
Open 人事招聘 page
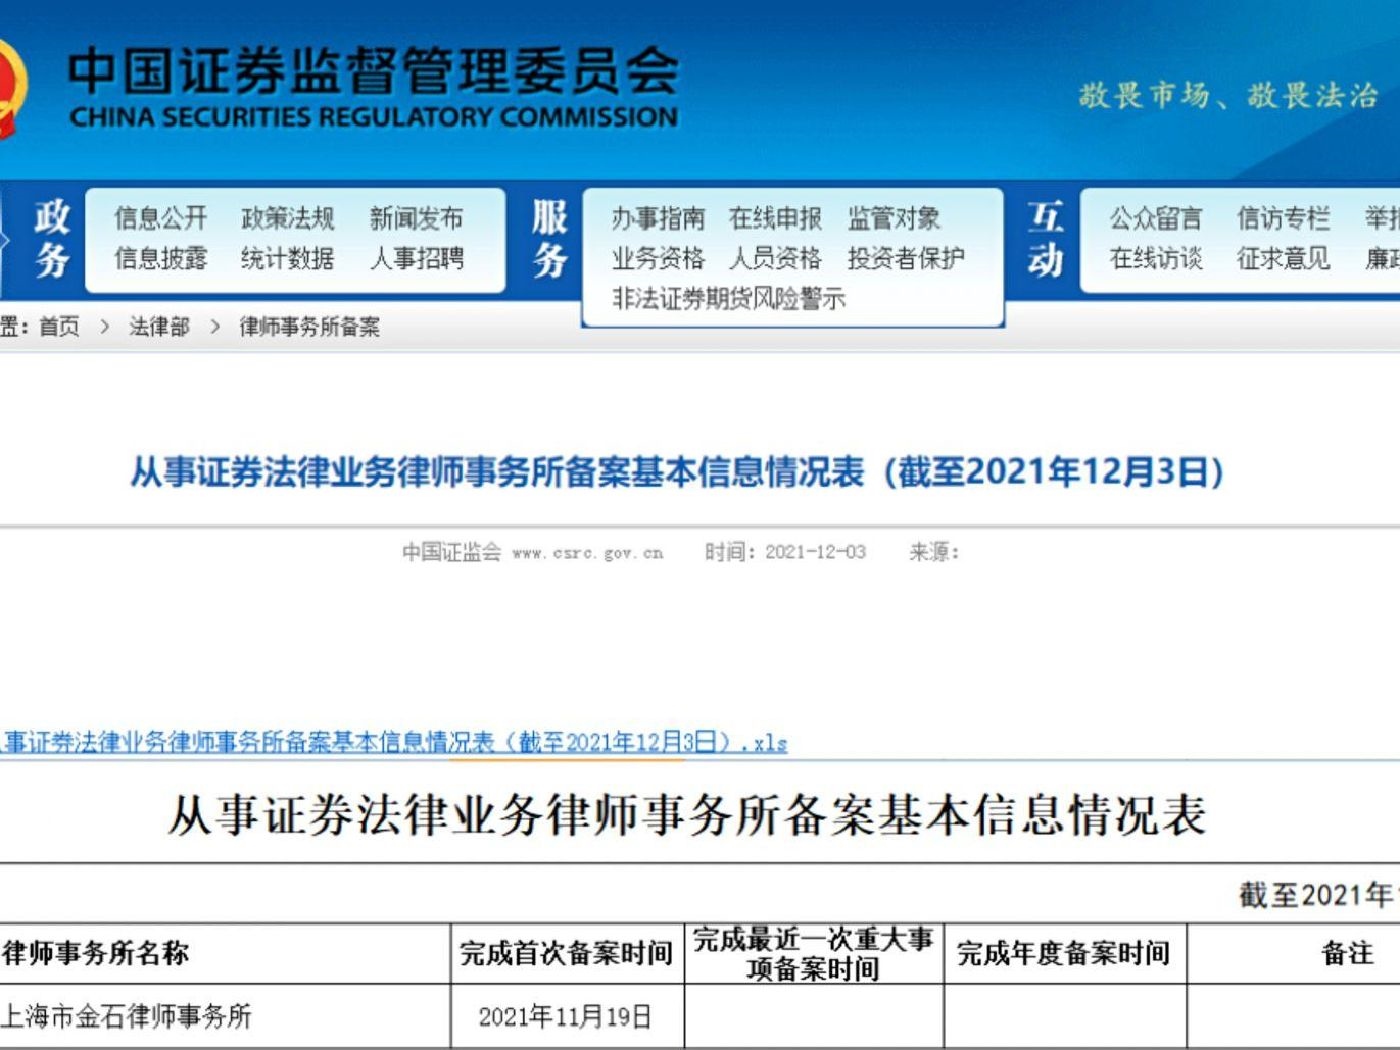click(x=417, y=258)
